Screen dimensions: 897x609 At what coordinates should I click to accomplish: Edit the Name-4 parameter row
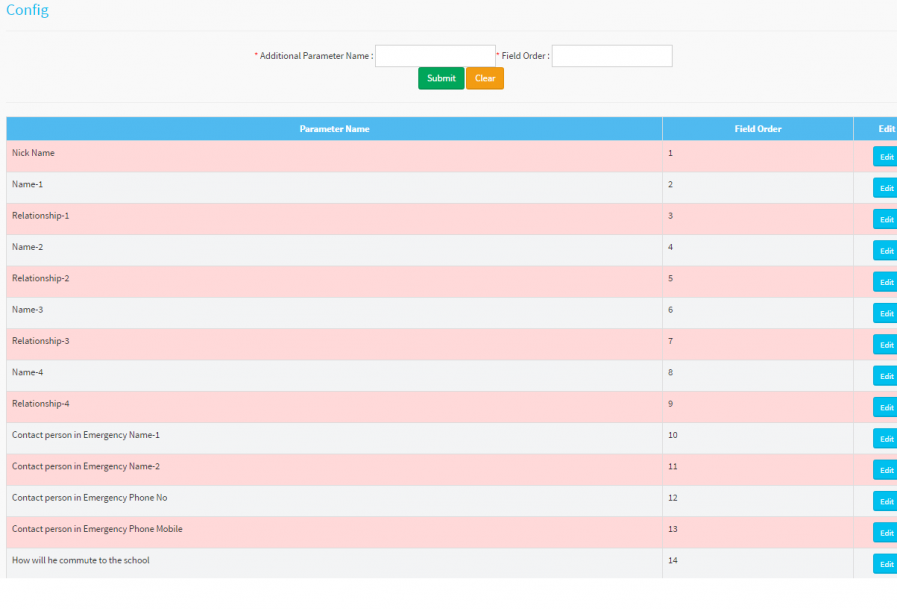coord(886,376)
